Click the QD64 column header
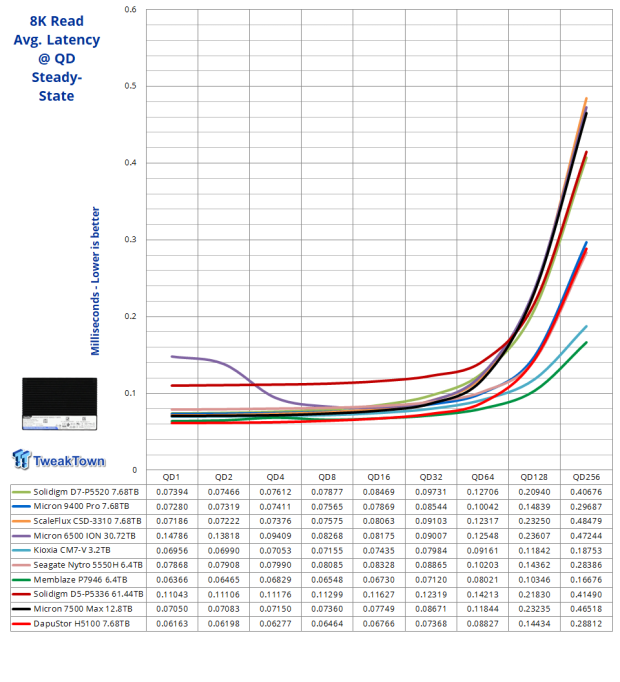 pos(483,477)
